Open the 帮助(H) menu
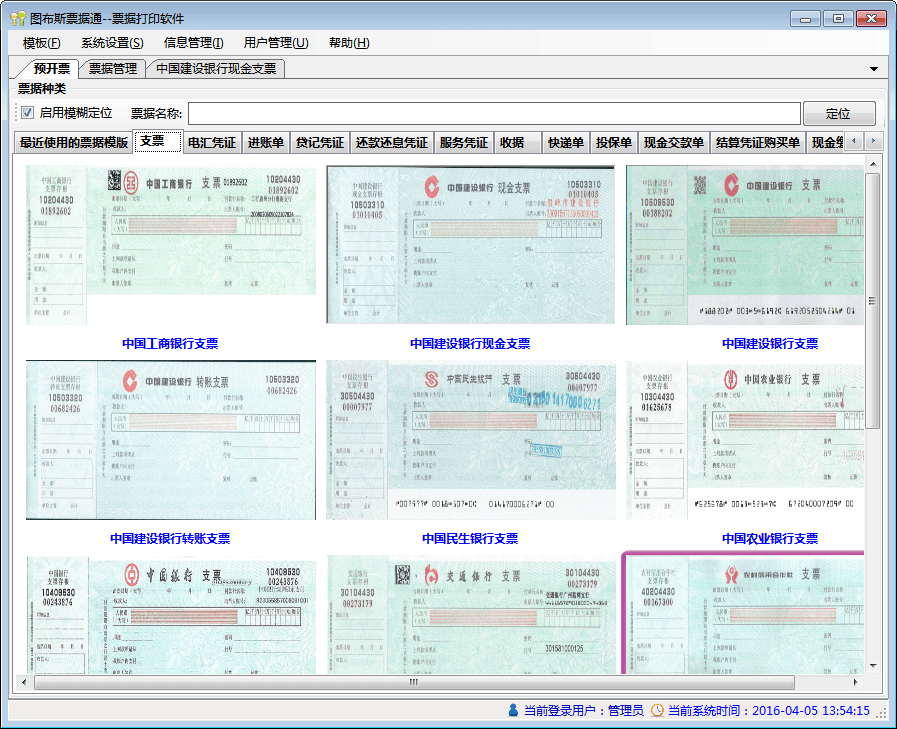The height and width of the screenshot is (729, 897). pos(349,43)
